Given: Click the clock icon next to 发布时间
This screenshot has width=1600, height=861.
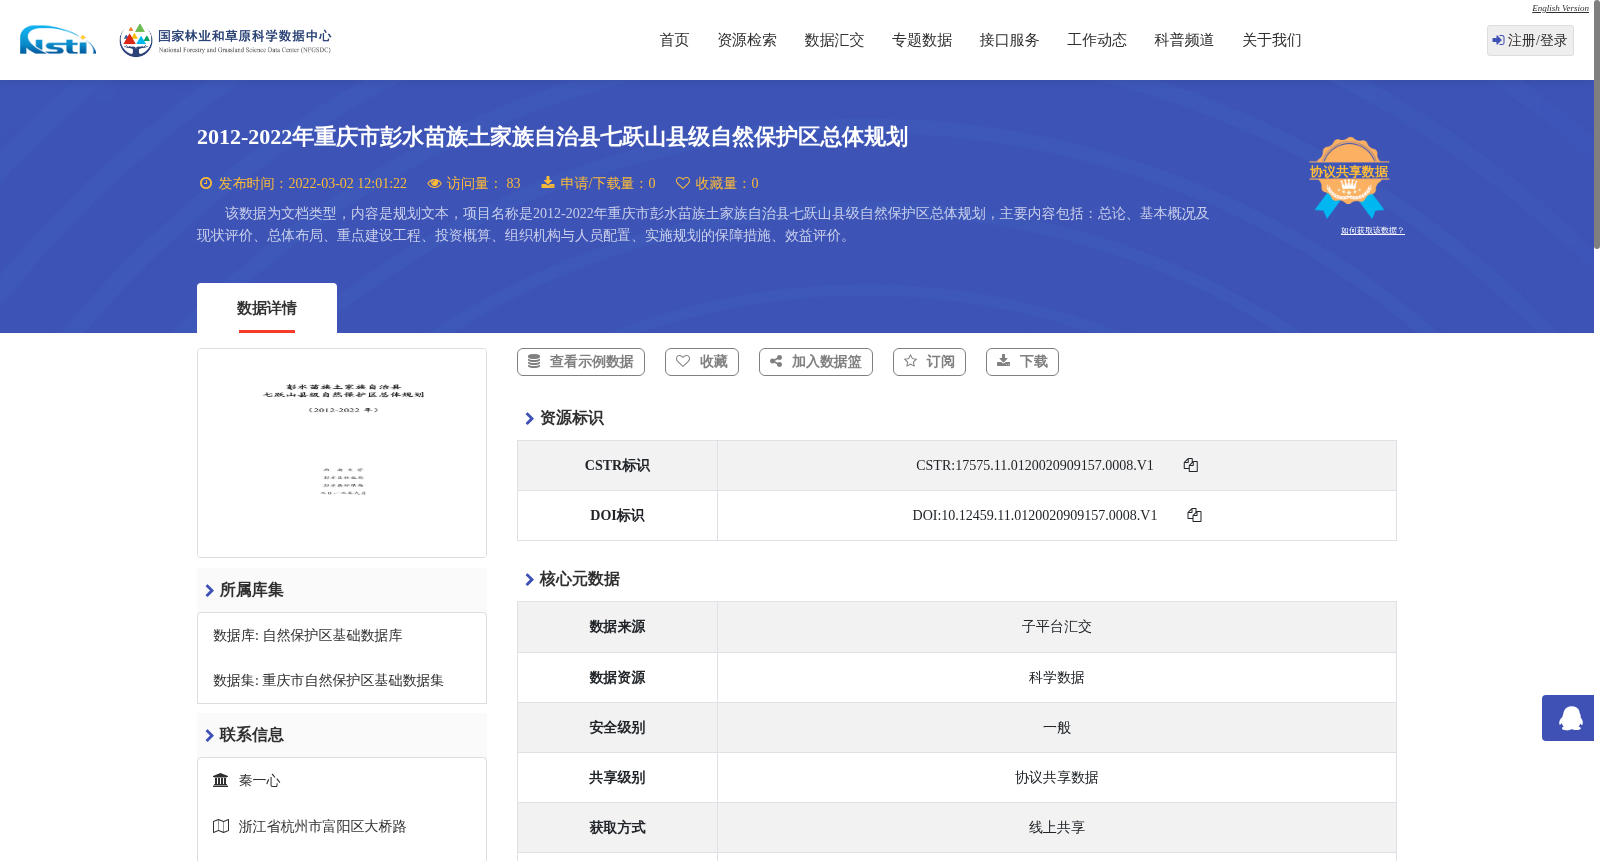Looking at the screenshot, I should [x=206, y=183].
